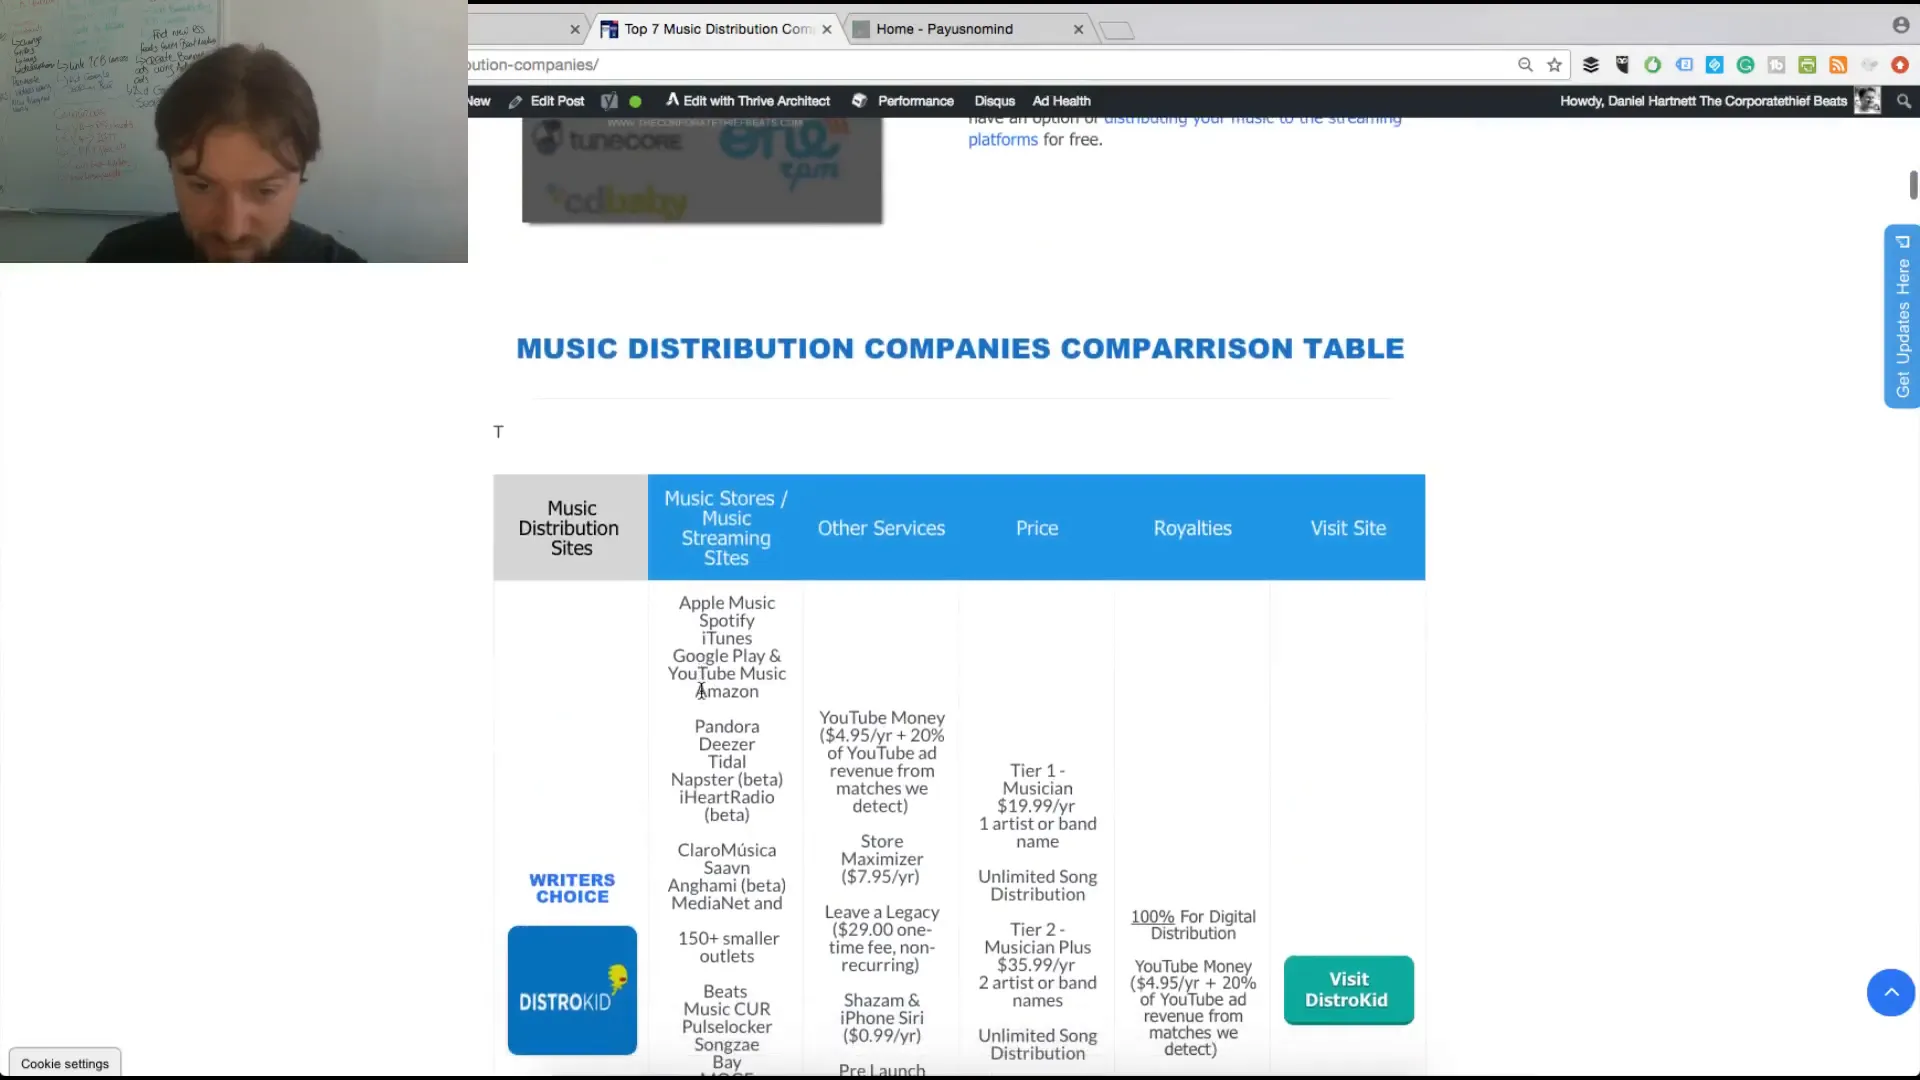Click the Price column header
Viewport: 1920px width, 1080px height.
[1037, 528]
